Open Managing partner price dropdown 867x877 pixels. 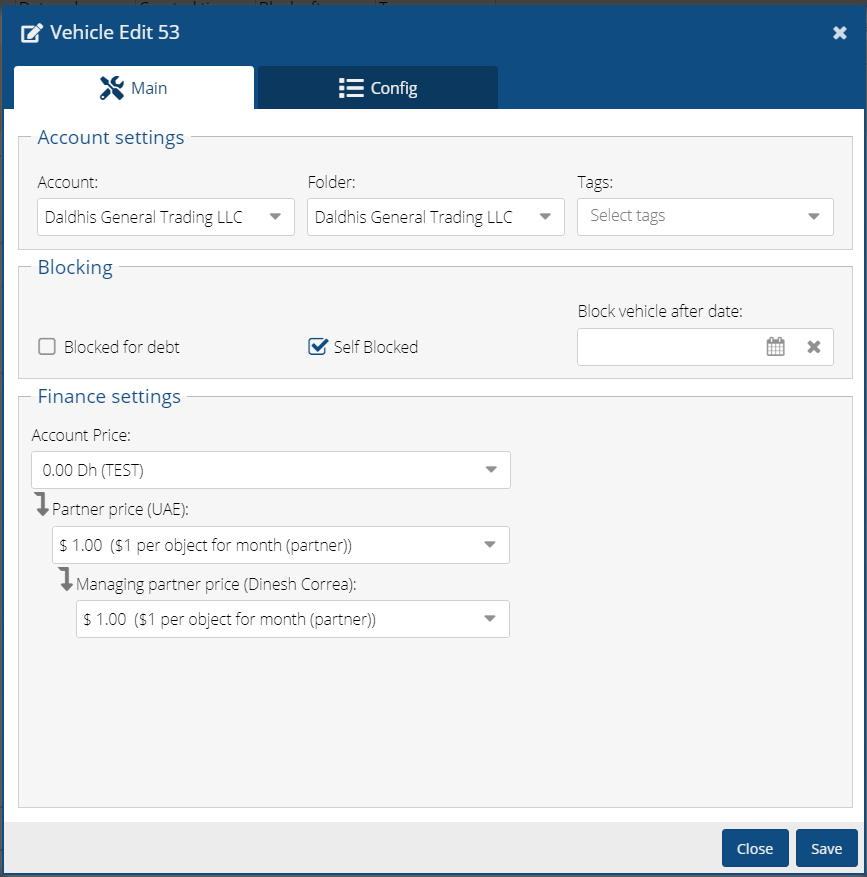coord(293,619)
